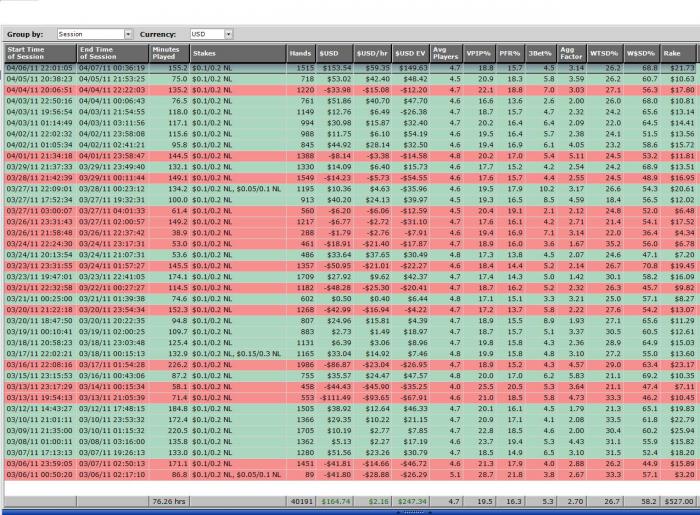Select session starting 03/20/11 18:47:50
Viewport: 700px width, 515px height.
point(350,321)
